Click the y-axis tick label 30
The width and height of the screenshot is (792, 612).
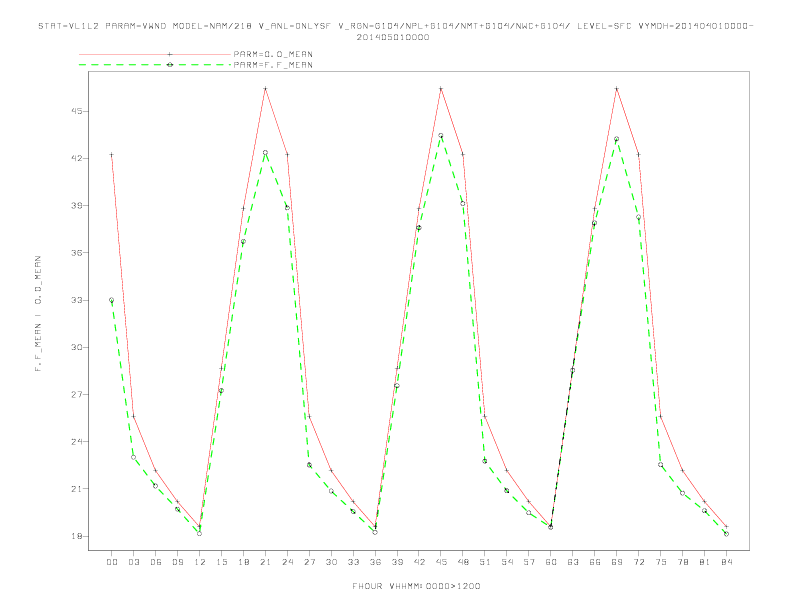[x=77, y=347]
